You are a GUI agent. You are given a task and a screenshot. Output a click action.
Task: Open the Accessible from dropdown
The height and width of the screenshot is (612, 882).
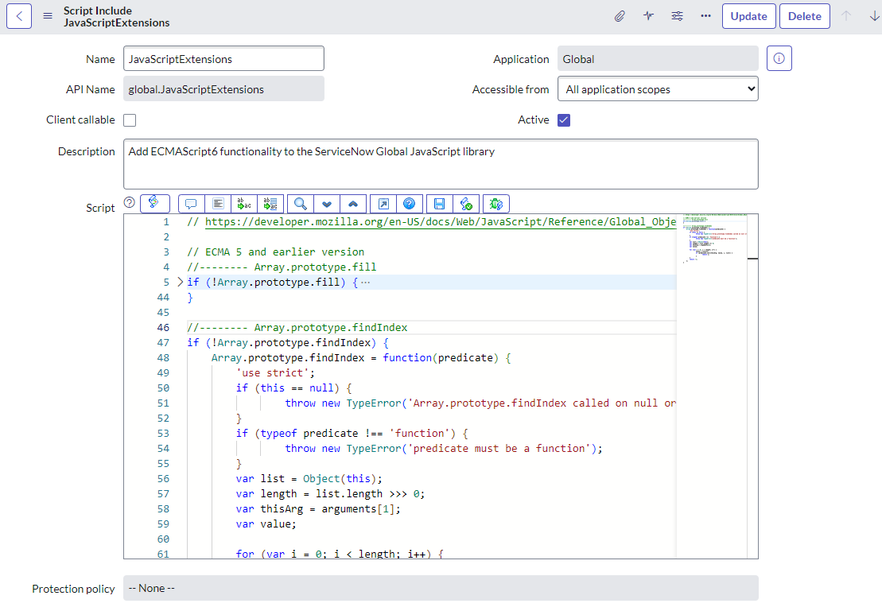pyautogui.click(x=658, y=89)
